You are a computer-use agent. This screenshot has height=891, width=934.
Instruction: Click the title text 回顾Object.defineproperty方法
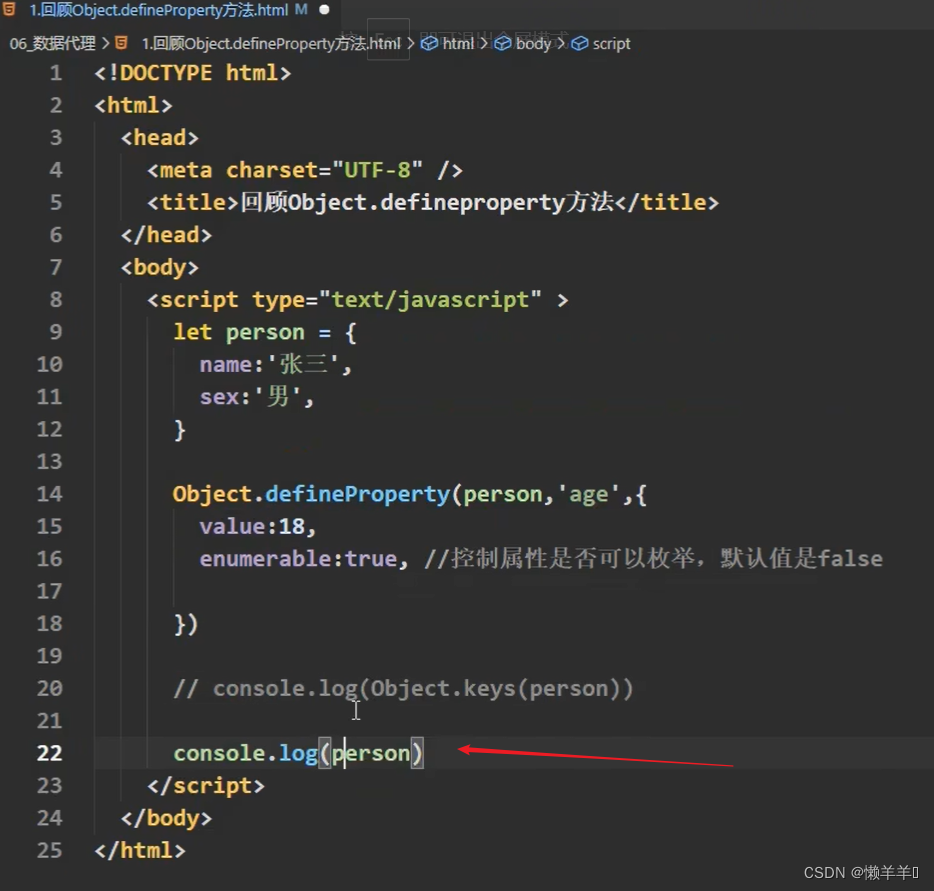pos(427,202)
